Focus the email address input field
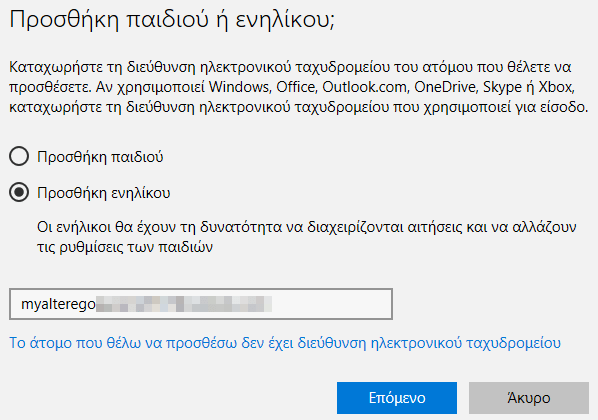Screen dimensions: 598x420 (201, 304)
